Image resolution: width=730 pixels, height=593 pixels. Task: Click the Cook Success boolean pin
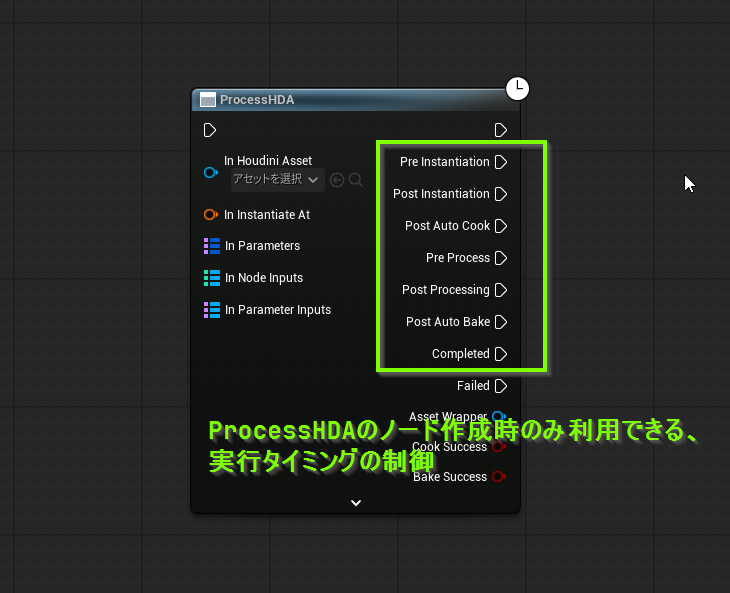[499, 446]
